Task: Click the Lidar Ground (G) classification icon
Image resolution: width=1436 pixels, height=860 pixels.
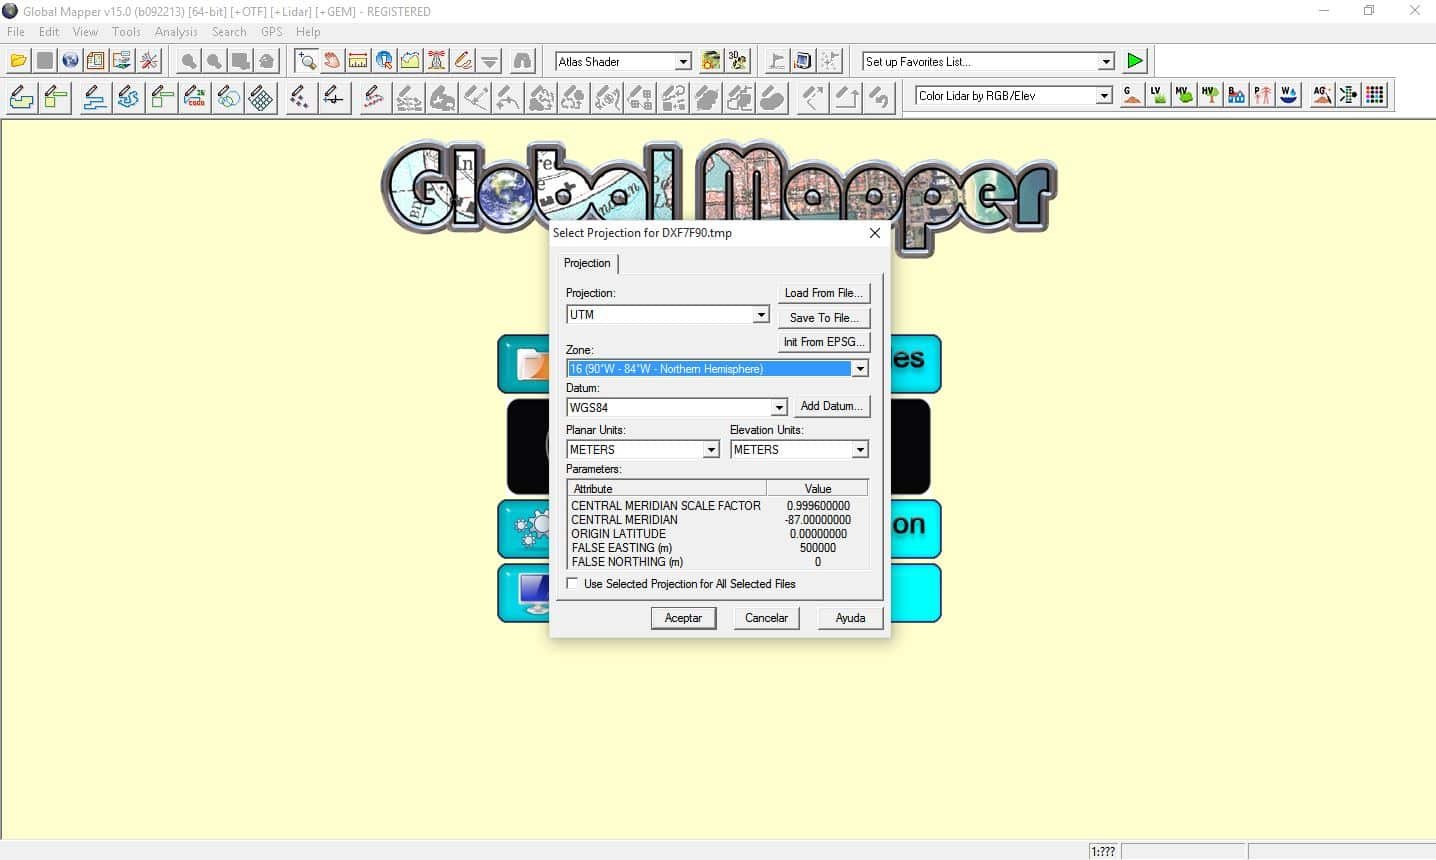Action: coord(1132,95)
